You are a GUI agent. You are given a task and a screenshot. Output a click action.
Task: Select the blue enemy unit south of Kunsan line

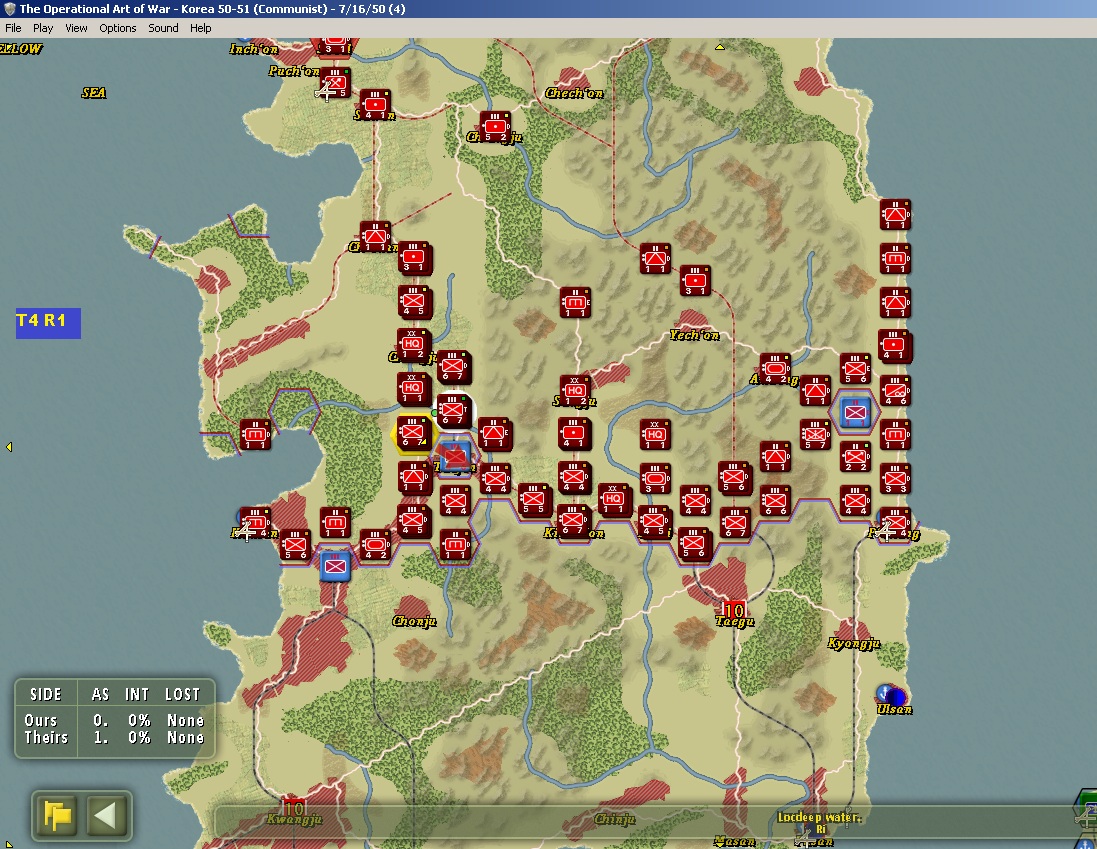(335, 566)
